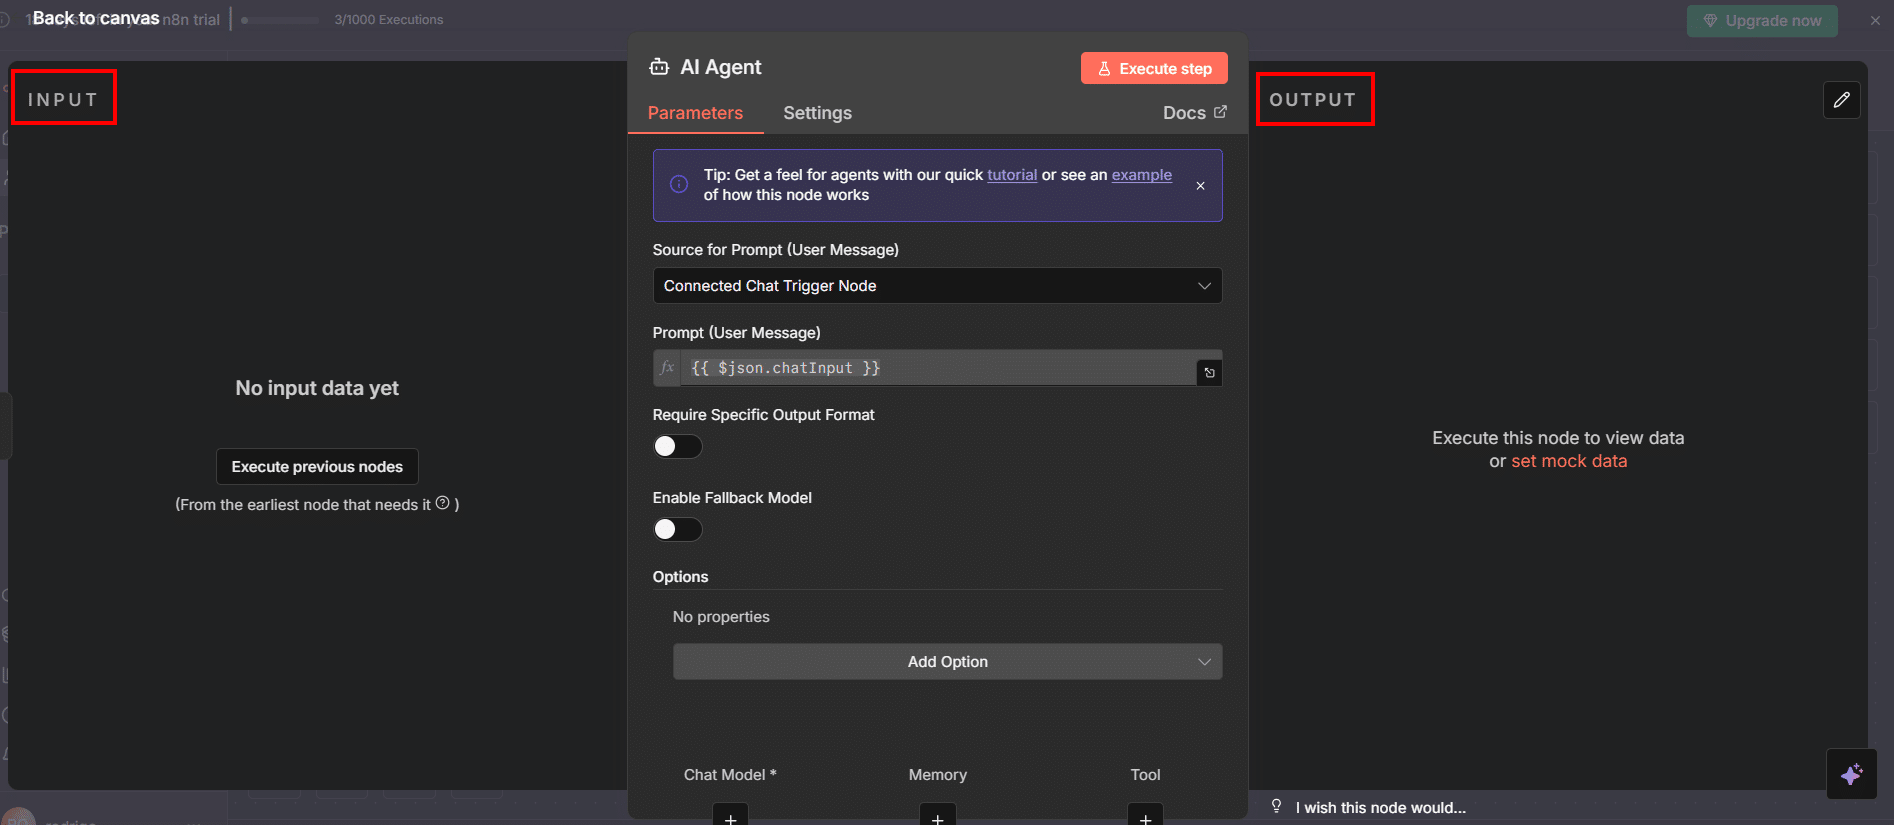Click the Prompt expression input field

pos(937,368)
